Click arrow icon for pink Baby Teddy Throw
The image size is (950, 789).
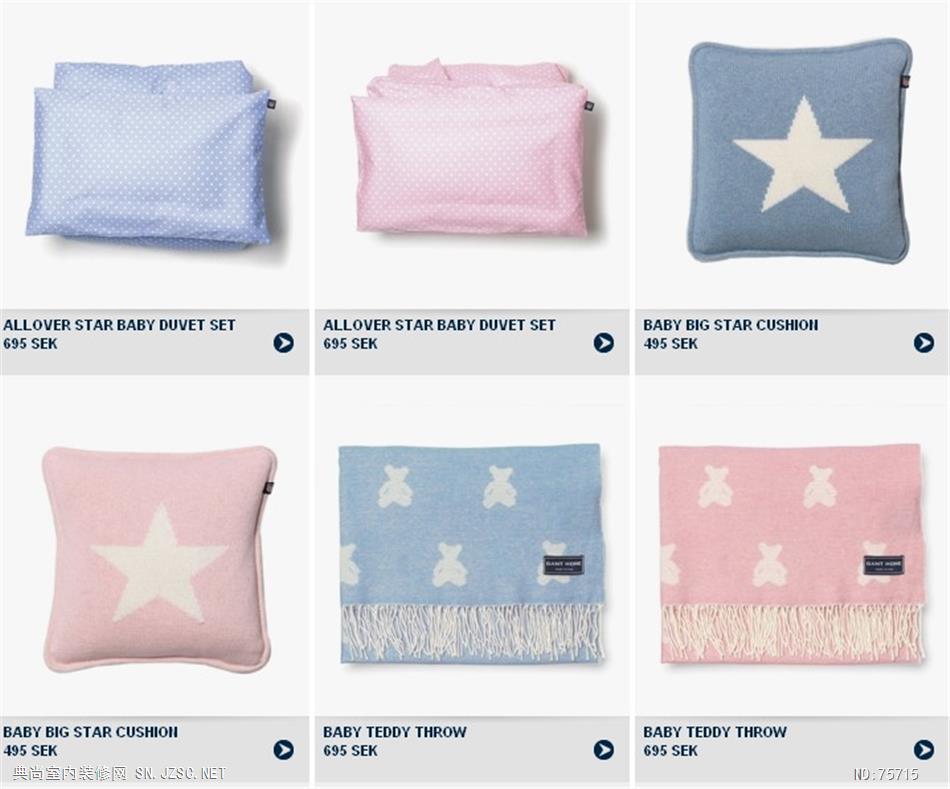pos(923,750)
